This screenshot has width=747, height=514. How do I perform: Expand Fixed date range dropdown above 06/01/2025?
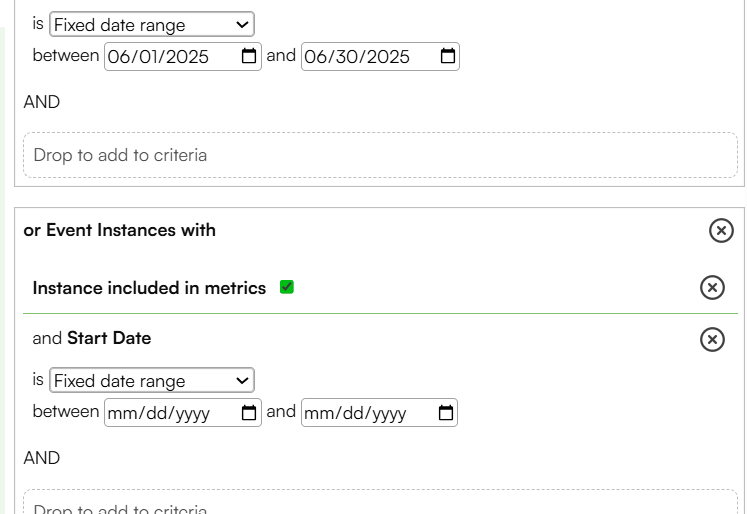point(152,24)
